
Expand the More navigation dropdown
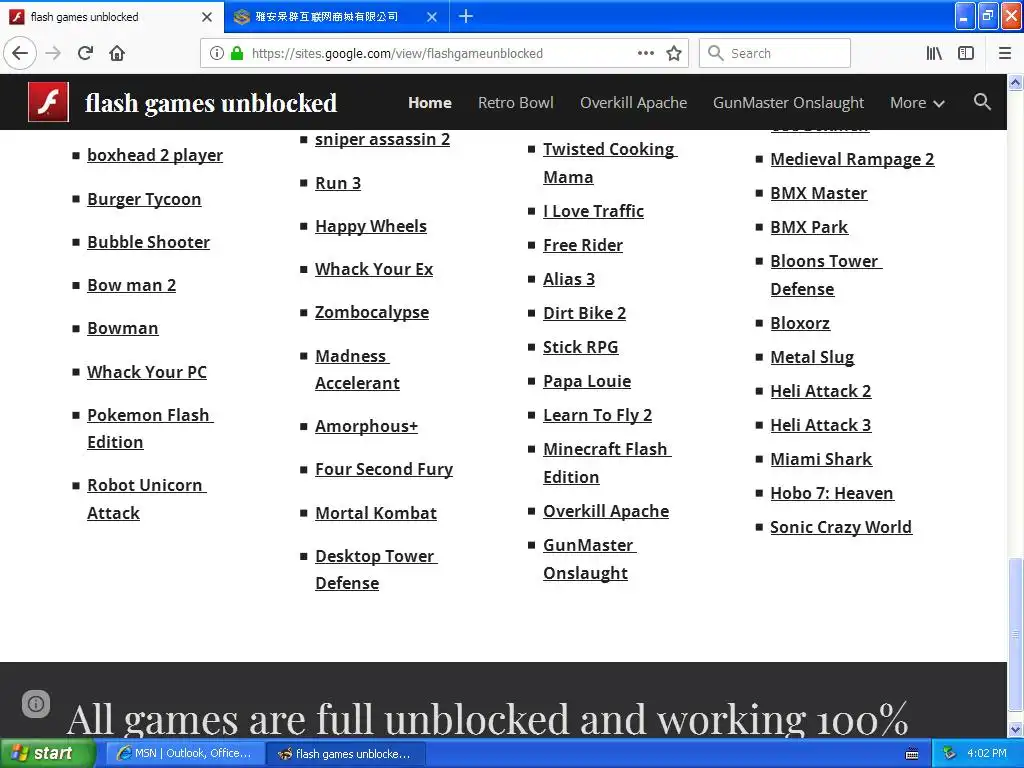tap(917, 103)
